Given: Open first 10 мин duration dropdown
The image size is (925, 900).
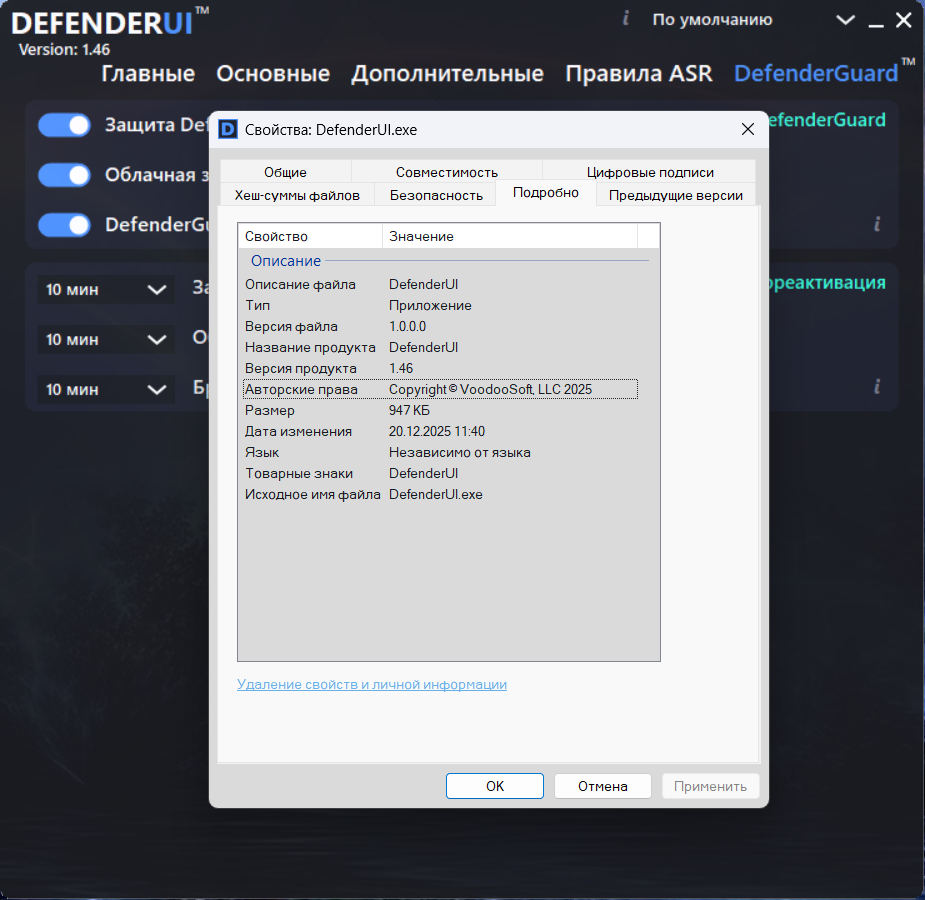Looking at the screenshot, I should 106,290.
